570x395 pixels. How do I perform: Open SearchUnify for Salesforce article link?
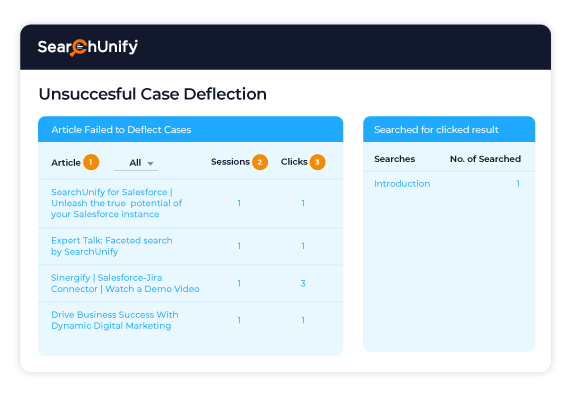(116, 203)
